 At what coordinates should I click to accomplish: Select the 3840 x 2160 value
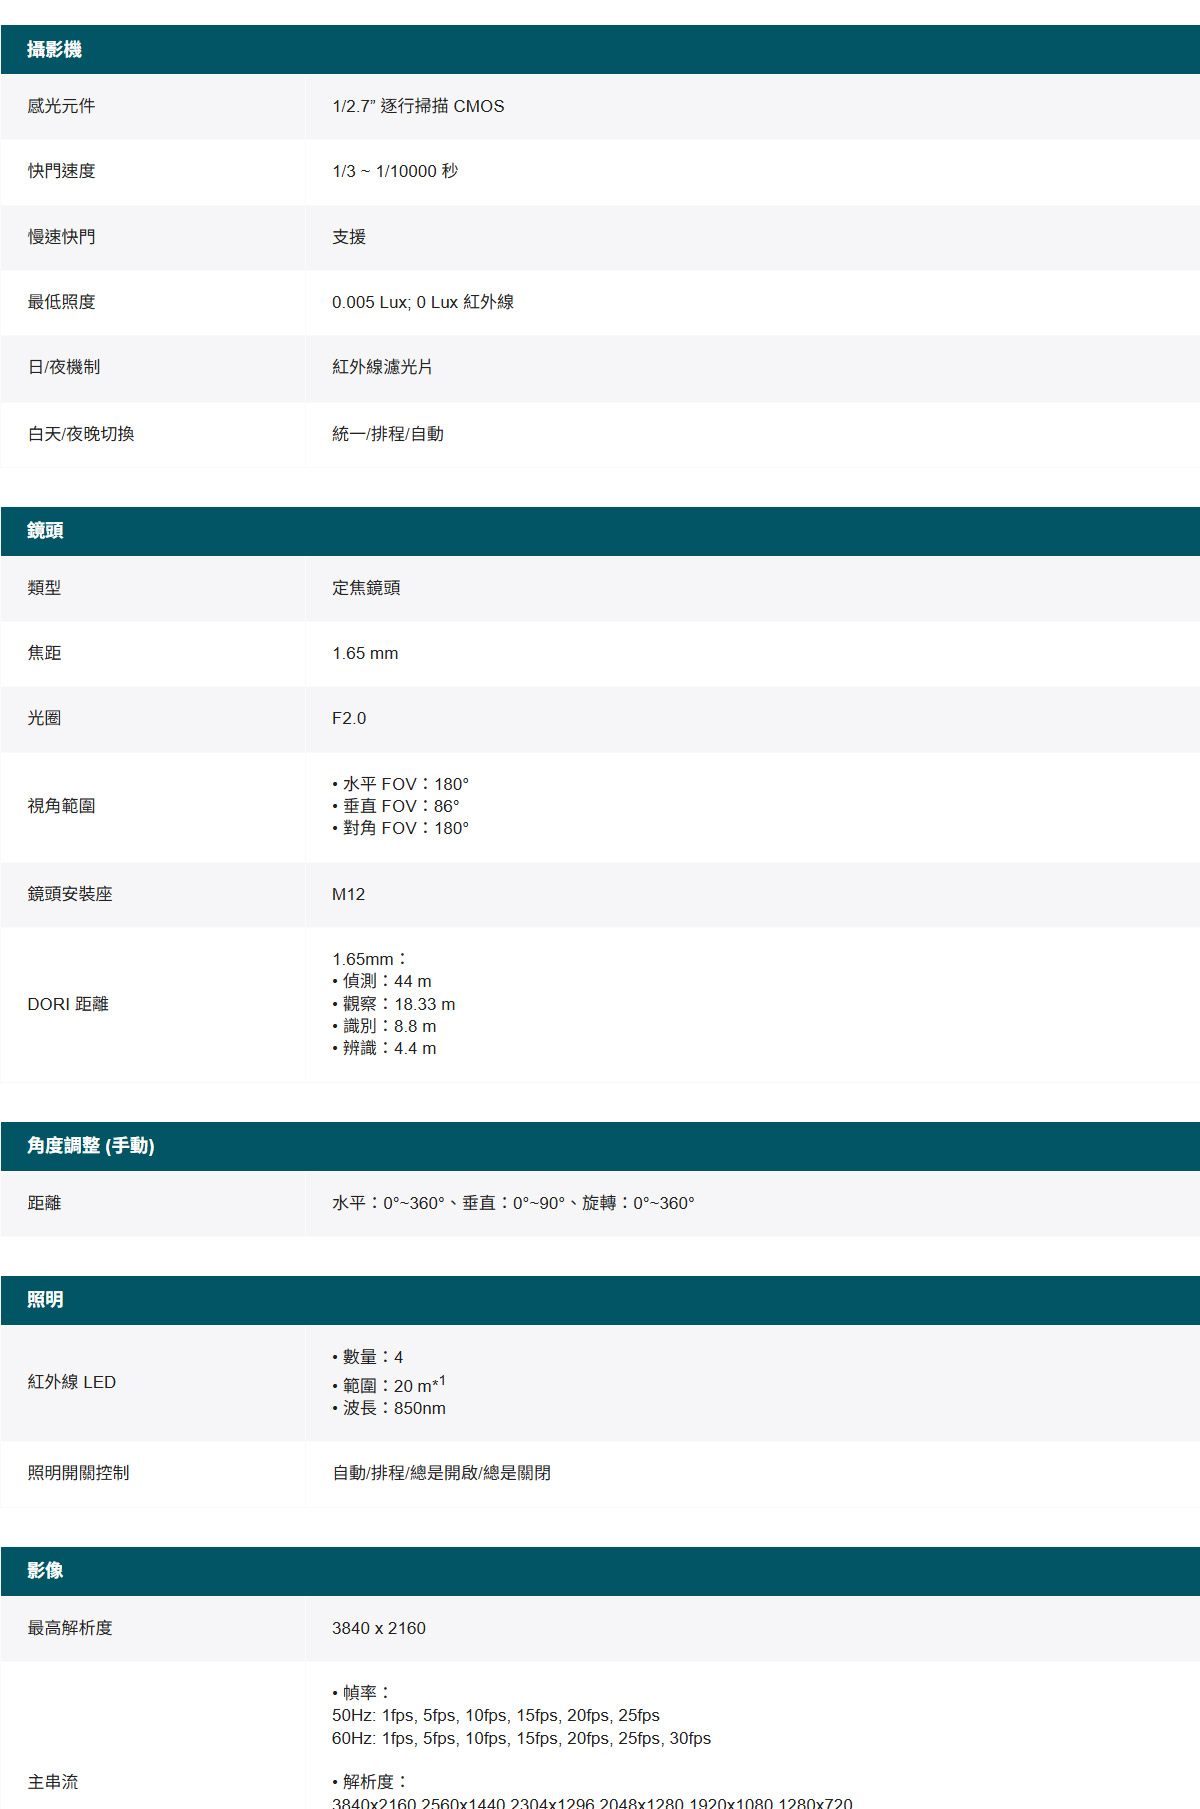click(379, 1628)
